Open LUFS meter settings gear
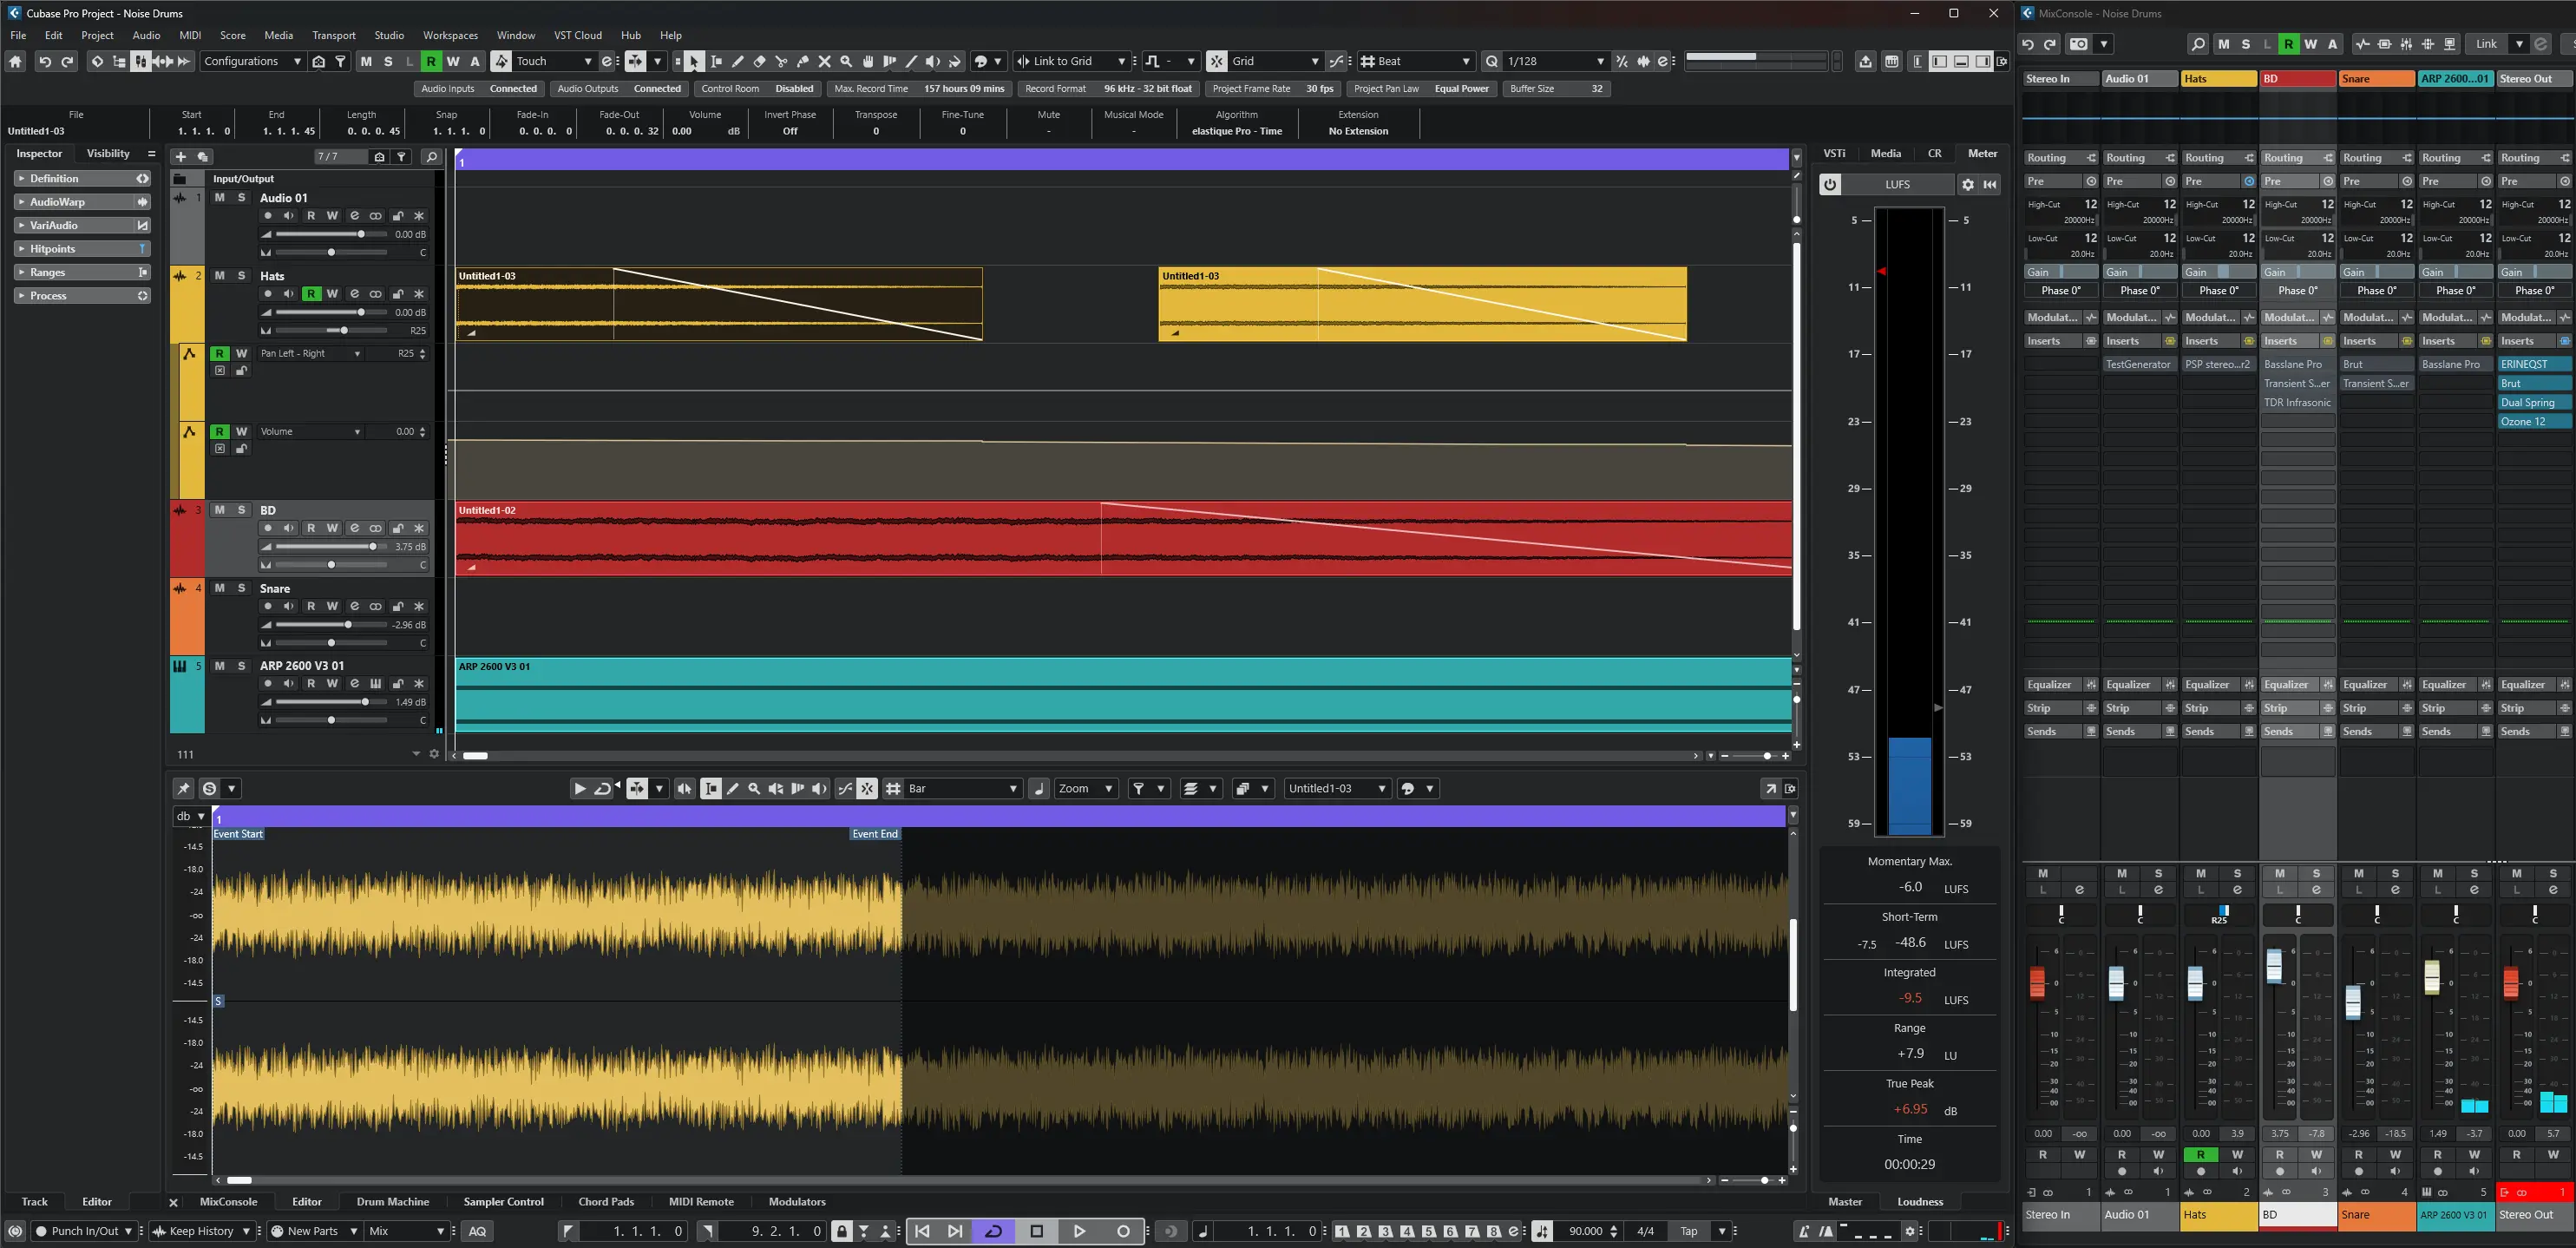Image resolution: width=2576 pixels, height=1248 pixels. (x=1968, y=185)
